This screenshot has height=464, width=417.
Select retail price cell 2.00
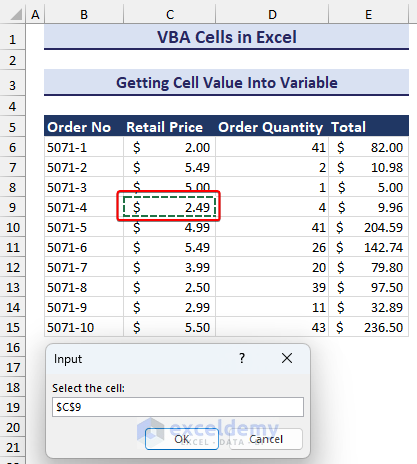point(169,147)
